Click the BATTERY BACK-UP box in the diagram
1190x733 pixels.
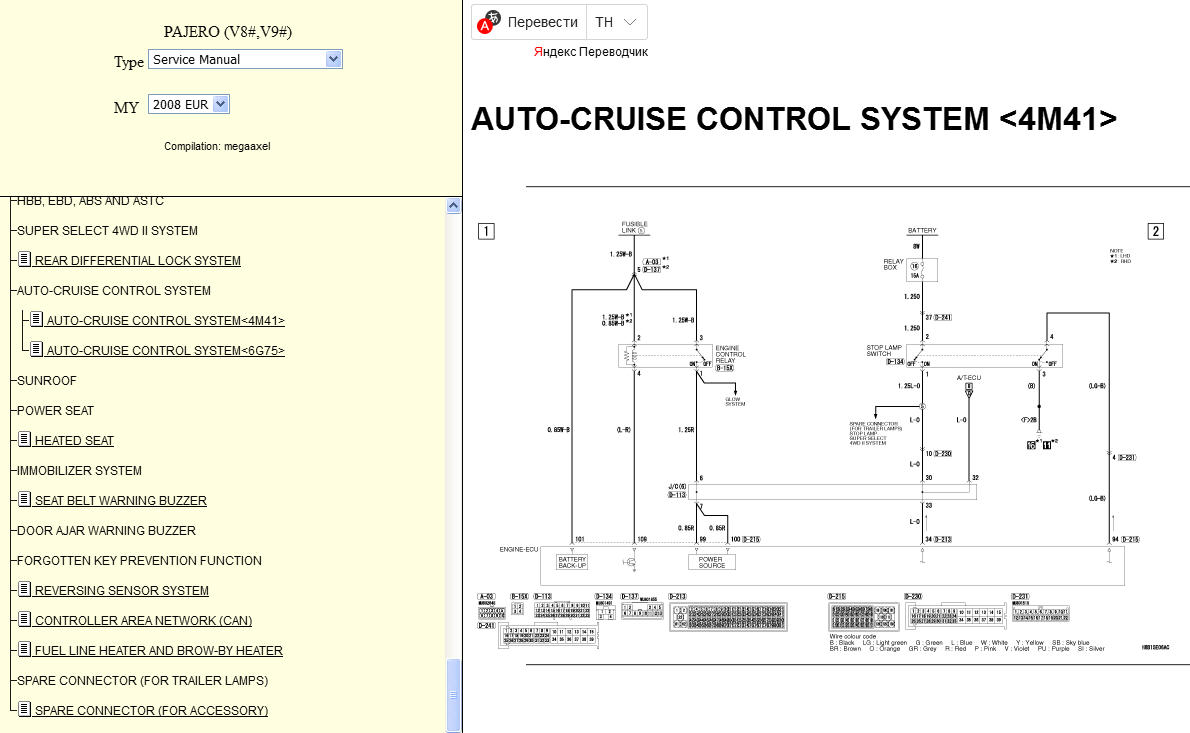pyautogui.click(x=572, y=562)
